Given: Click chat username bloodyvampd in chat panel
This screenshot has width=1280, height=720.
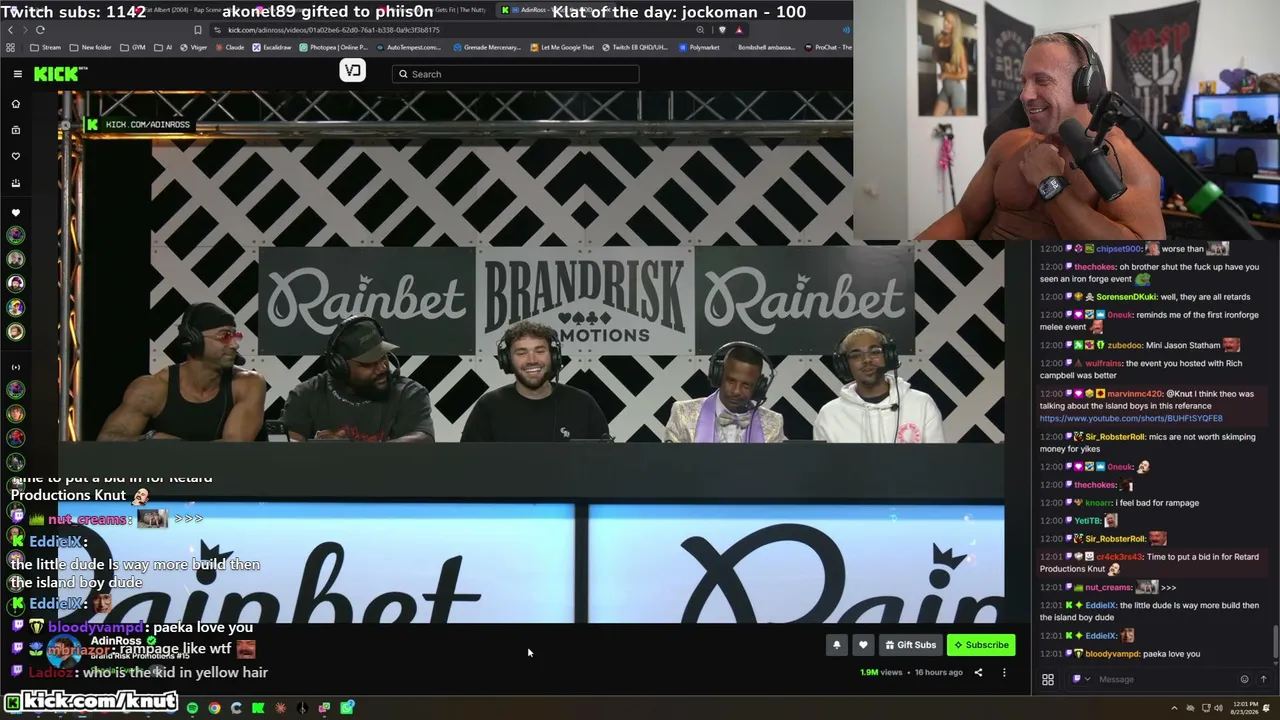Looking at the screenshot, I should (1111, 654).
